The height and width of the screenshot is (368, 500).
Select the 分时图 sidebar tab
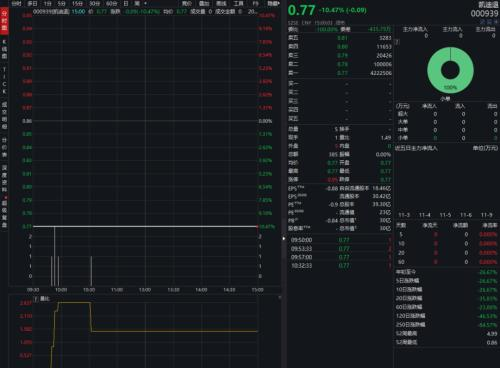point(4,21)
